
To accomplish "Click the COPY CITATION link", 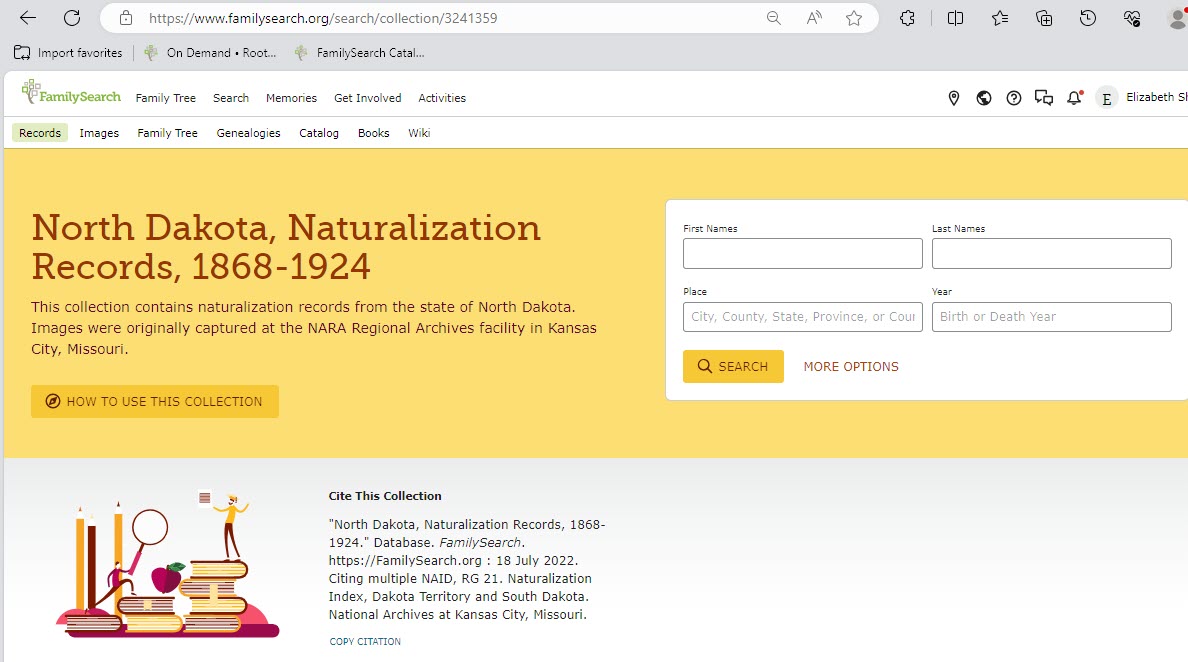I will coord(364,641).
